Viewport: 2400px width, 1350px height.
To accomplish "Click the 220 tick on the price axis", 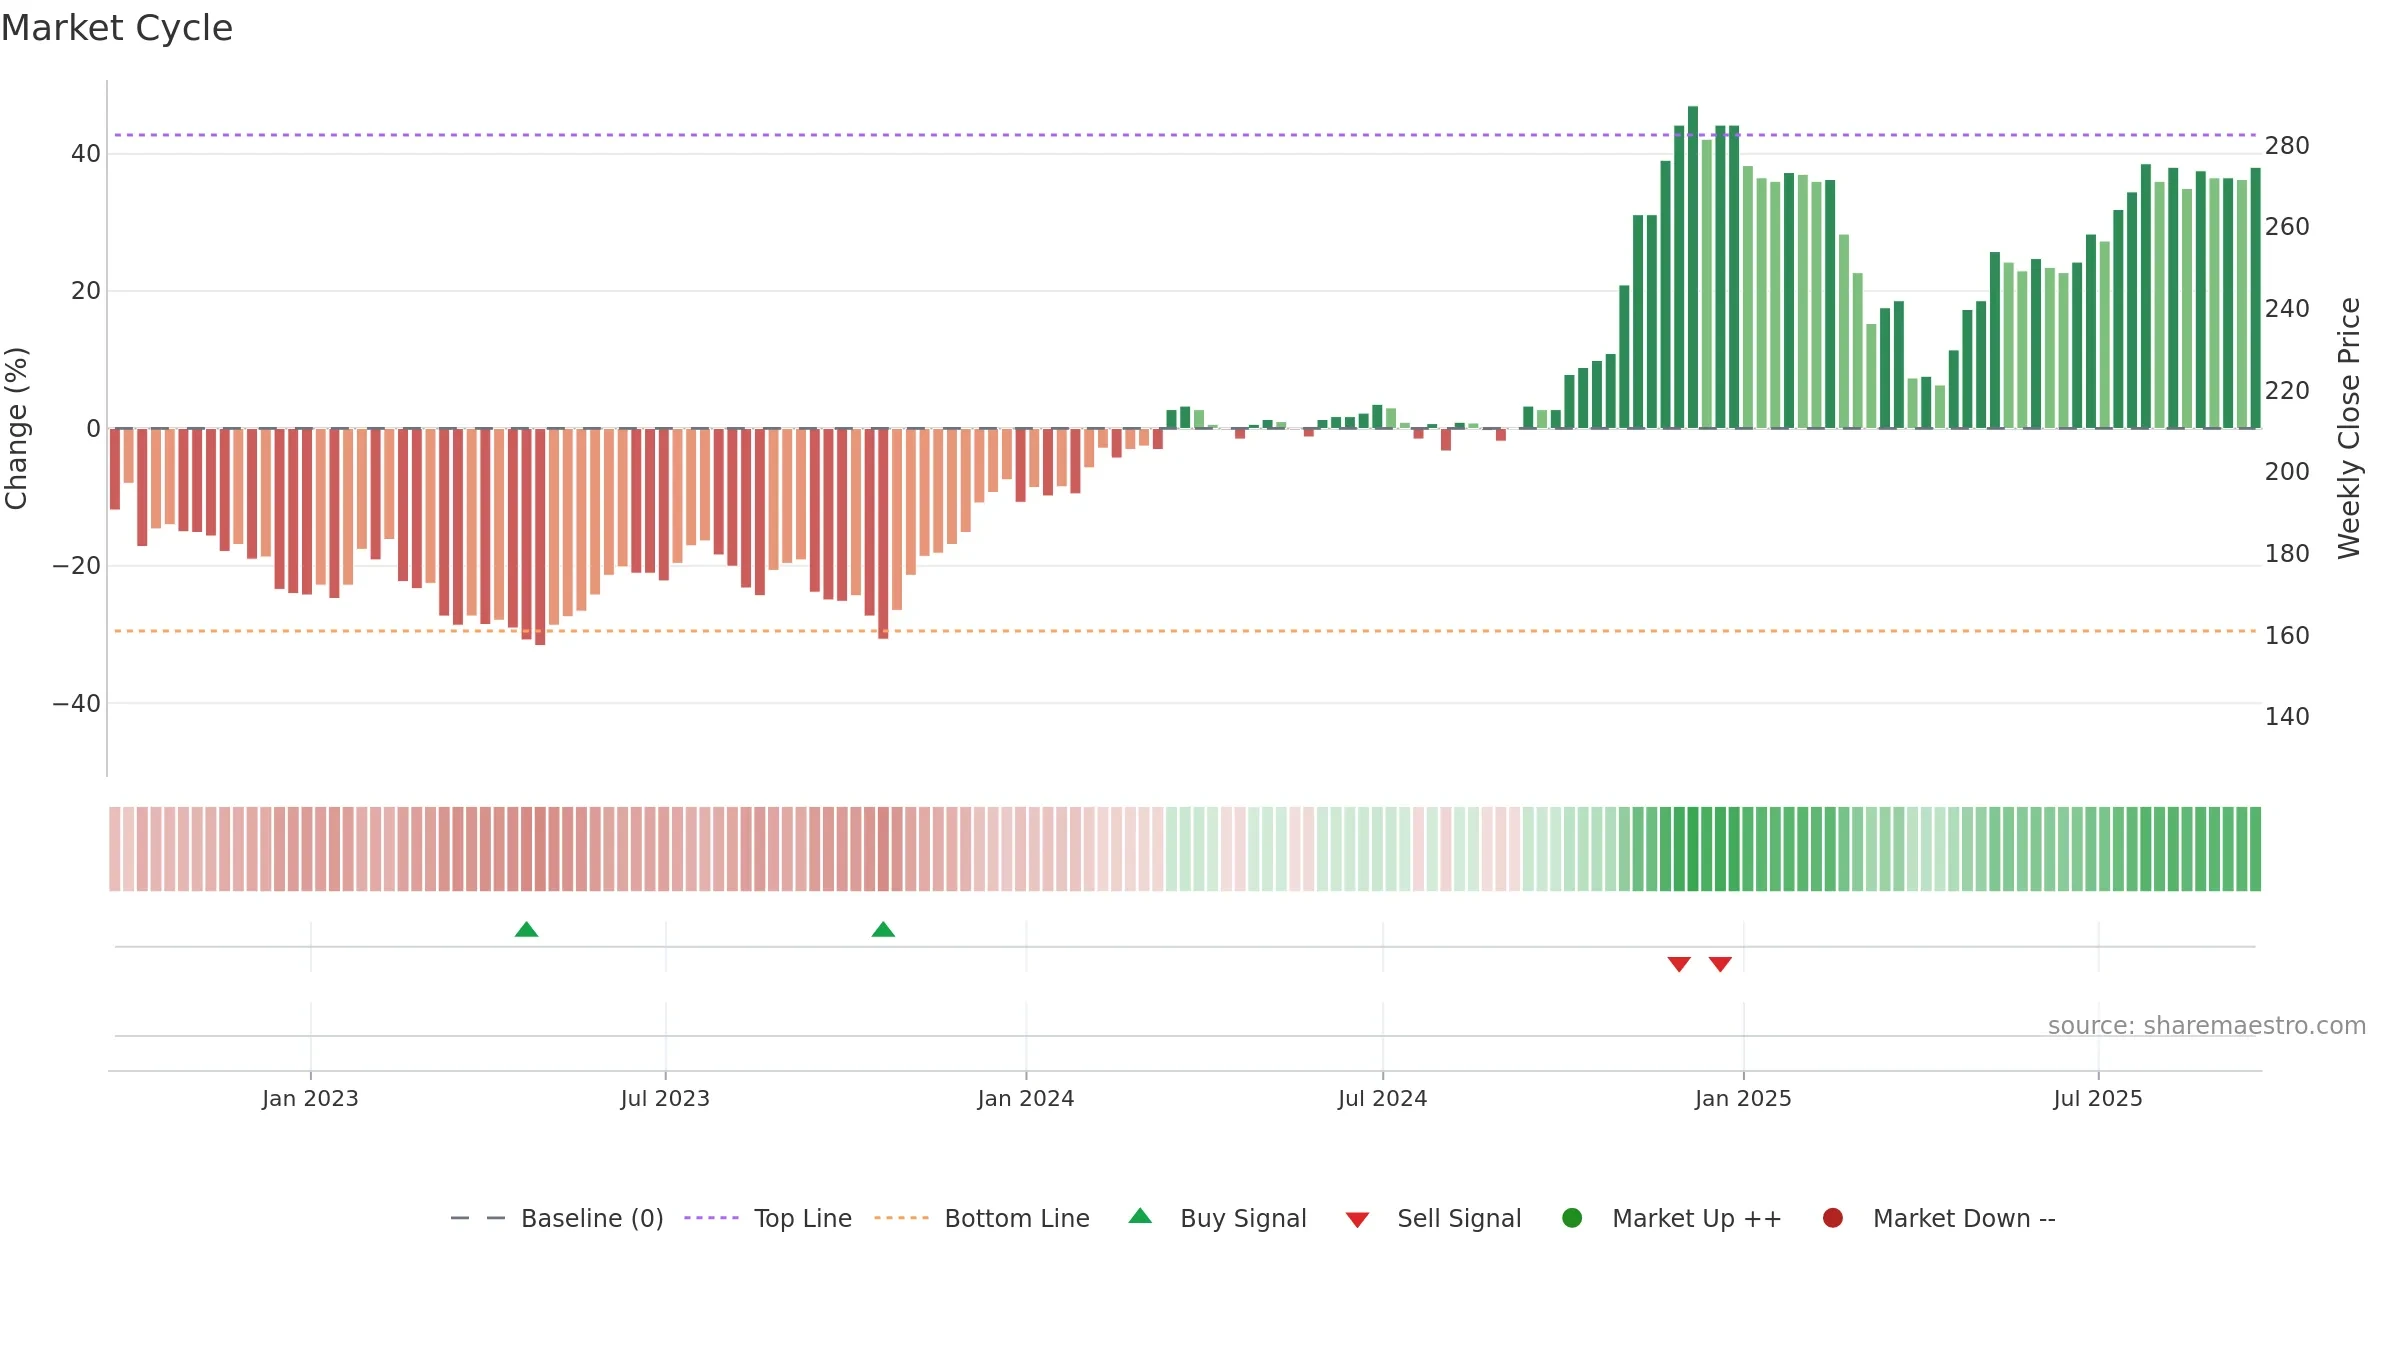I will pyautogui.click(x=2287, y=391).
